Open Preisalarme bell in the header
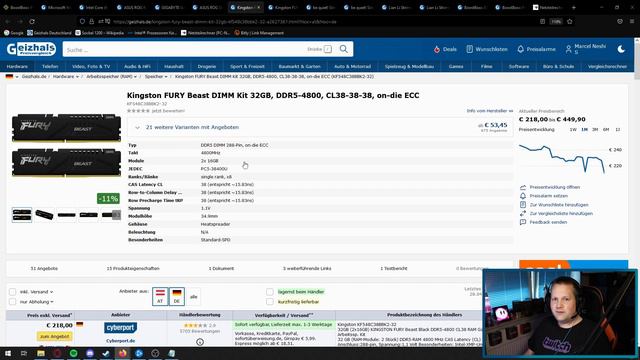The height and width of the screenshot is (360, 640). coord(536,49)
